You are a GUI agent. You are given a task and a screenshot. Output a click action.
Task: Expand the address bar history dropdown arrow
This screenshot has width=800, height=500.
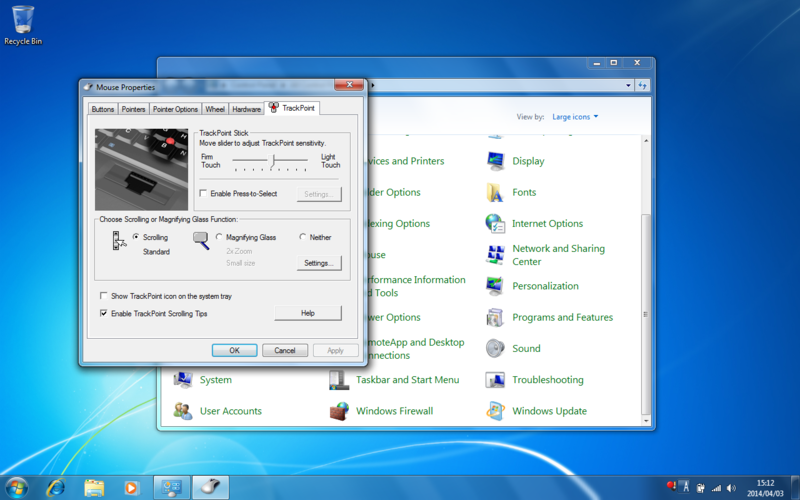pos(628,86)
